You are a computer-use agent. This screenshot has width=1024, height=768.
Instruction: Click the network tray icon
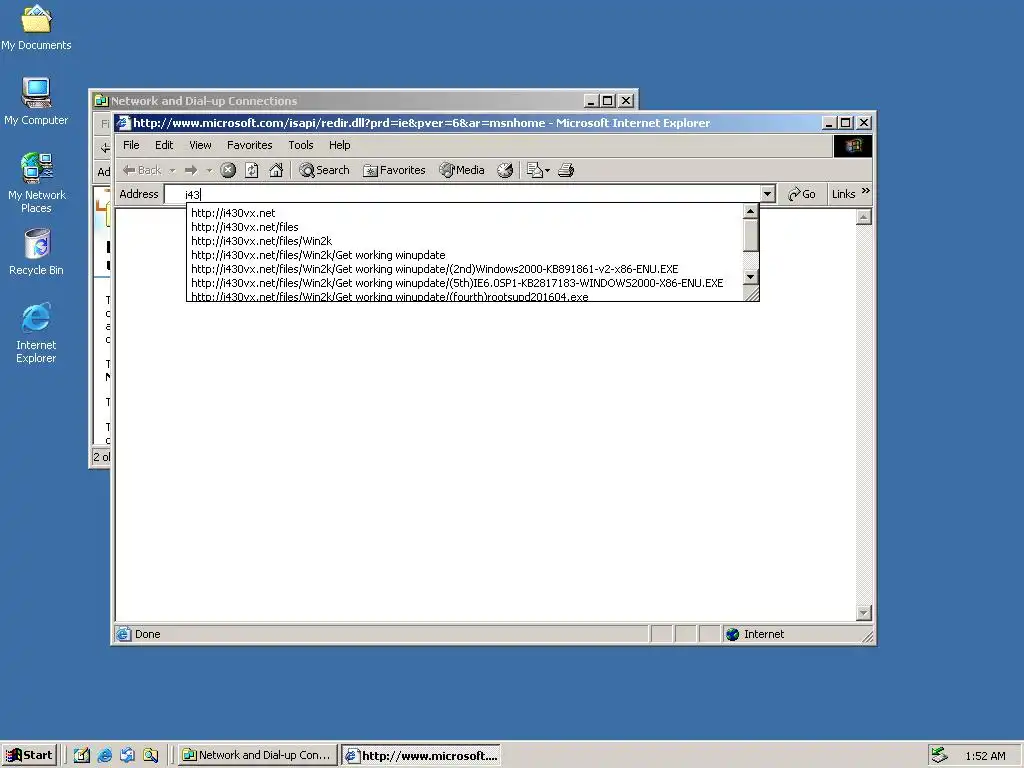click(x=939, y=755)
